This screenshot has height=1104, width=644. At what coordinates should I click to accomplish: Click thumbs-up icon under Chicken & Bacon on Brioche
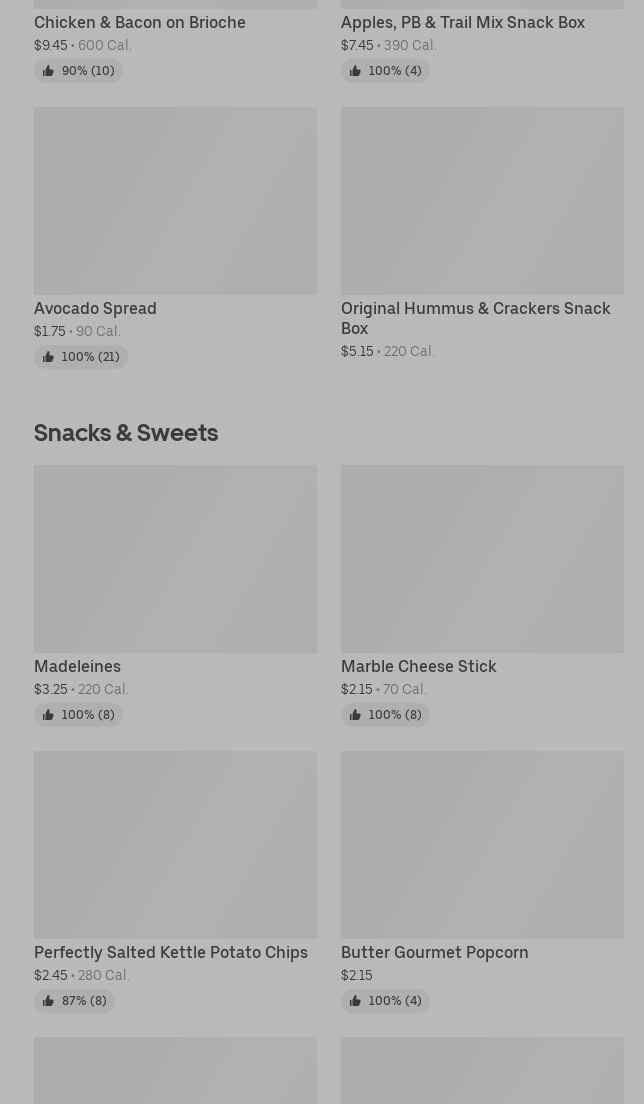click(48, 71)
